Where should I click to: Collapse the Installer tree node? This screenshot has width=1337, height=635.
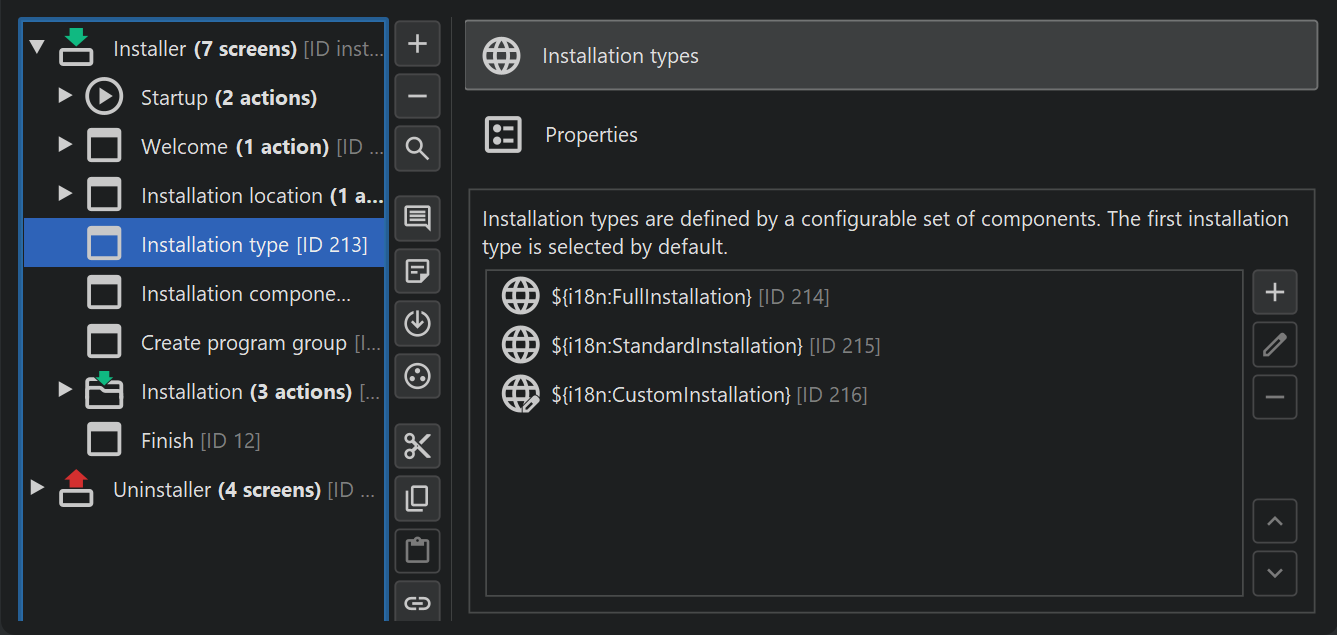(x=38, y=47)
